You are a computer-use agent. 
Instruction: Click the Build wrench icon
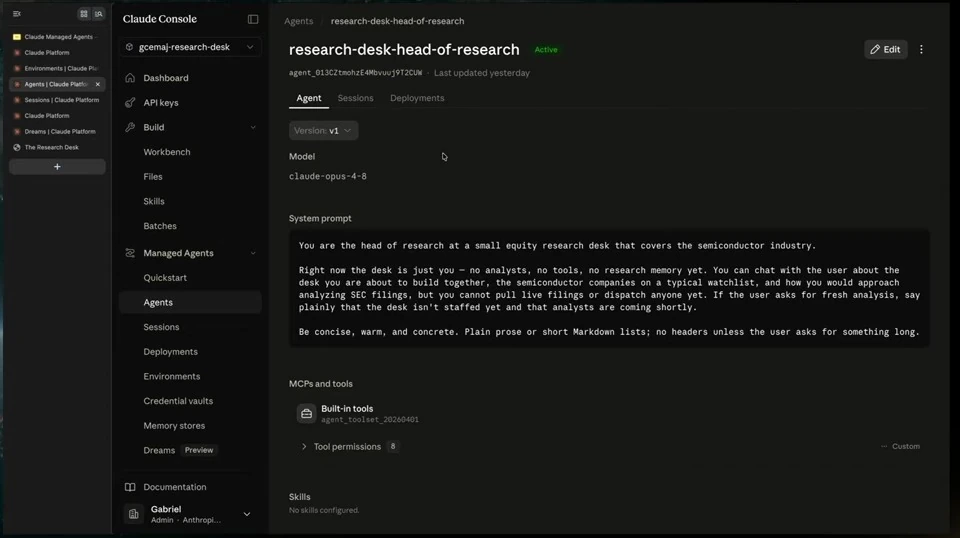130,127
